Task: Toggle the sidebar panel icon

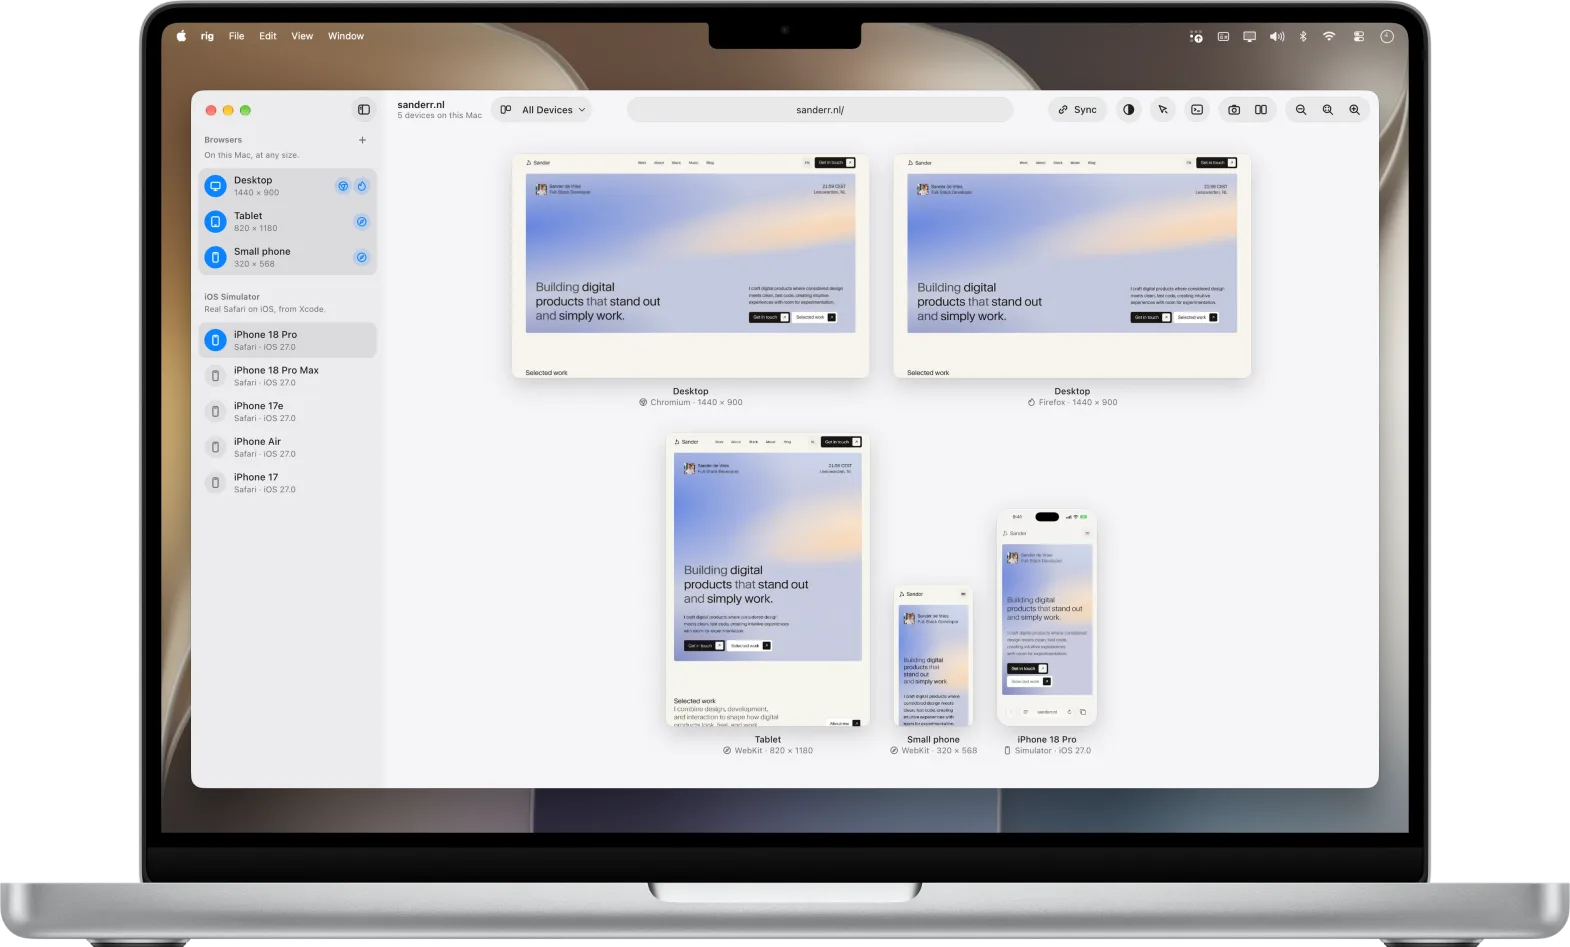Action: [364, 110]
